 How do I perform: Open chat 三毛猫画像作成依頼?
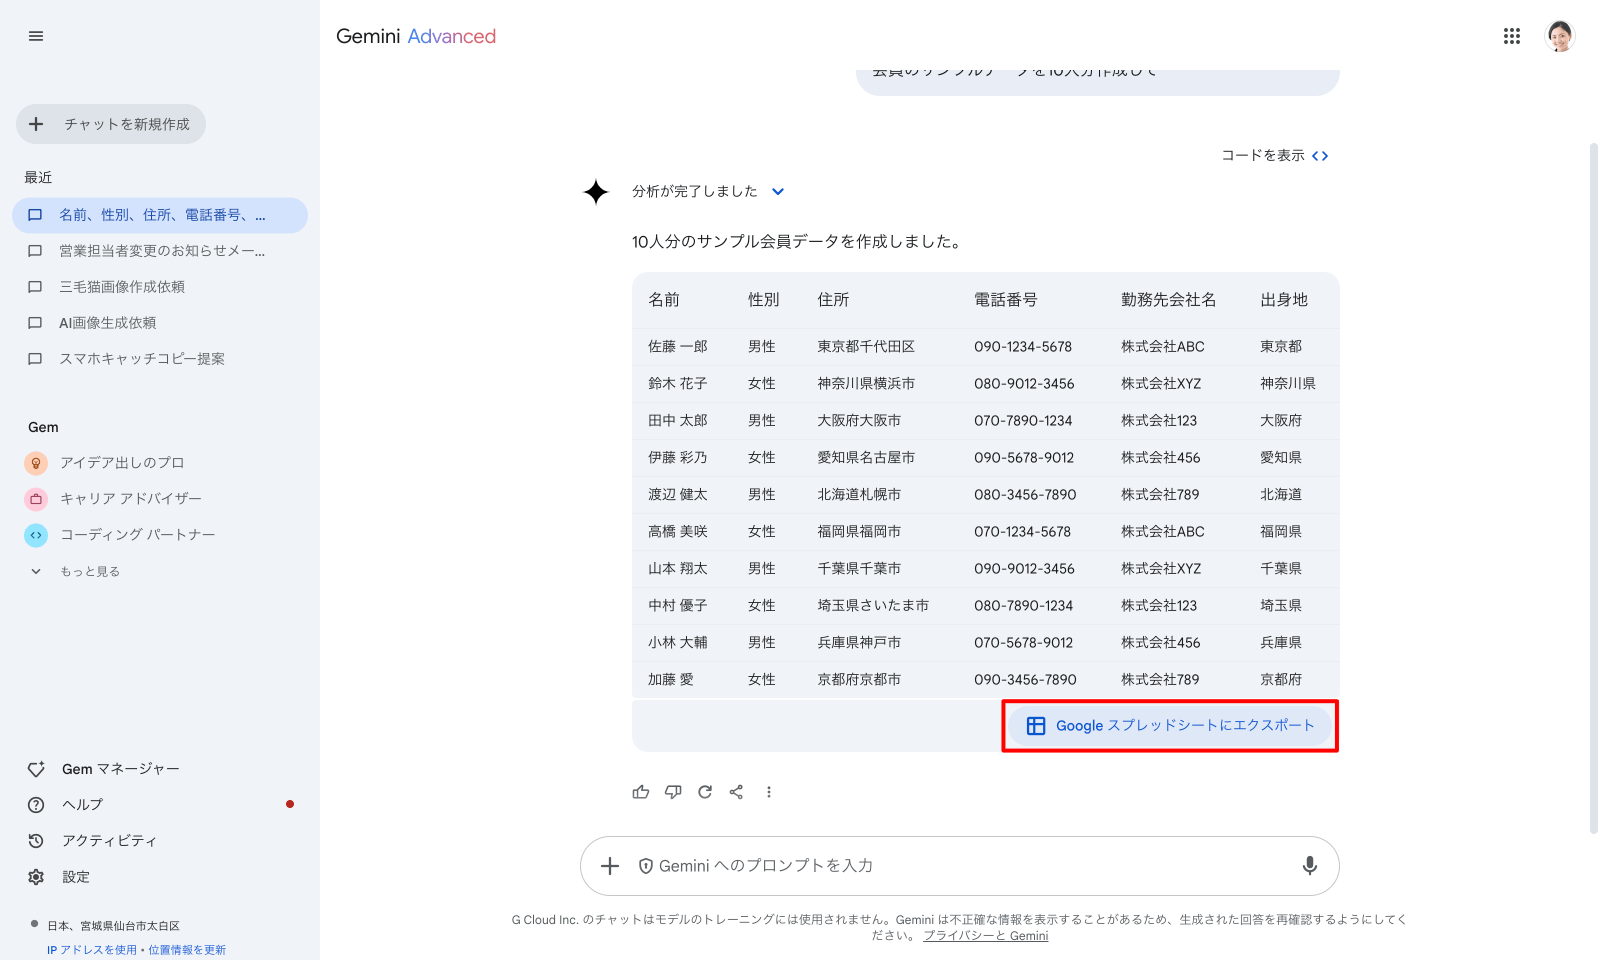tap(160, 287)
